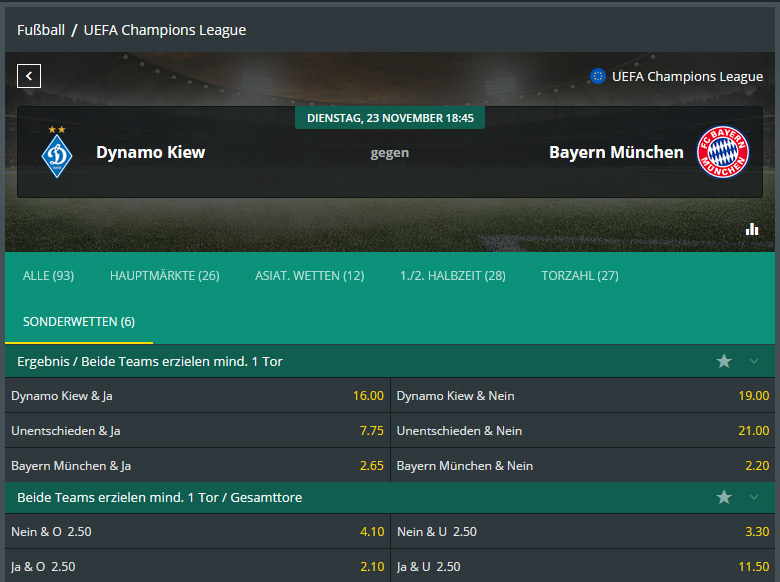
Task: Bet on Dynamo Kiew & Nein at 19.00
Action: (x=583, y=395)
